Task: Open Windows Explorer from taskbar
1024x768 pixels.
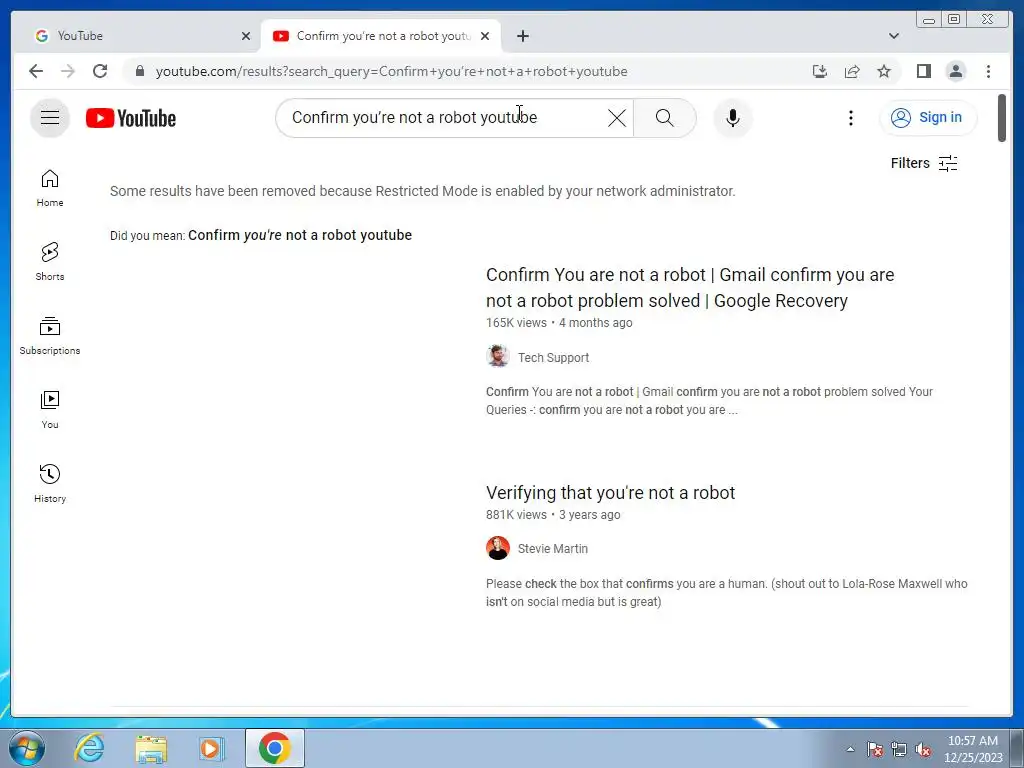Action: click(x=151, y=748)
